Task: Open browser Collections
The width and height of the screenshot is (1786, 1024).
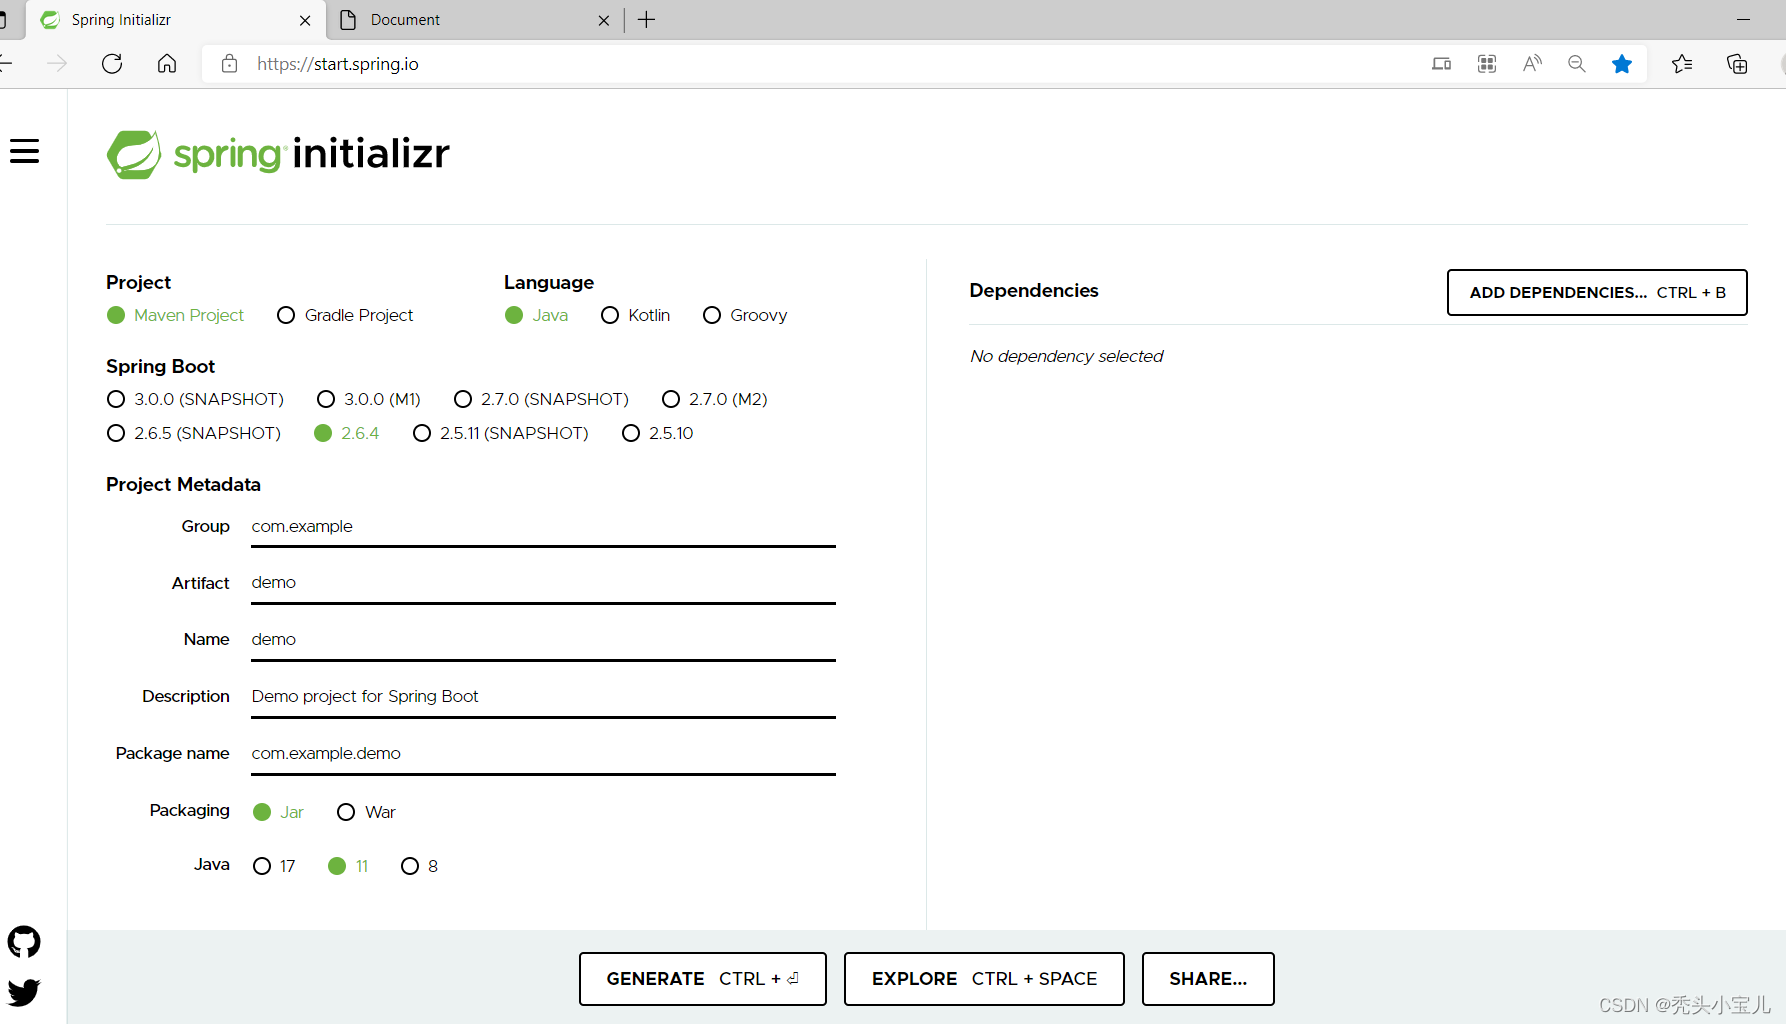Action: click(1737, 64)
